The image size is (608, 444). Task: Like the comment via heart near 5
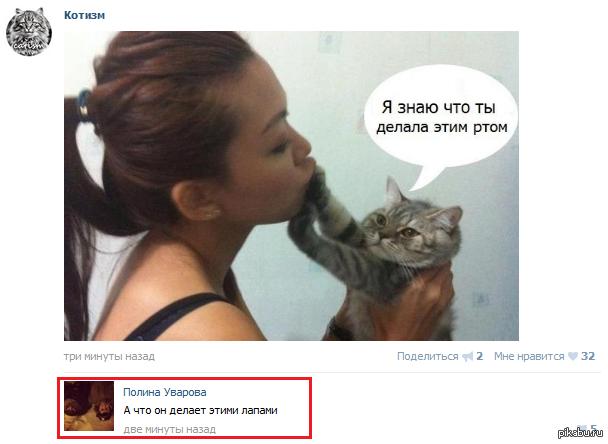pos(581,428)
